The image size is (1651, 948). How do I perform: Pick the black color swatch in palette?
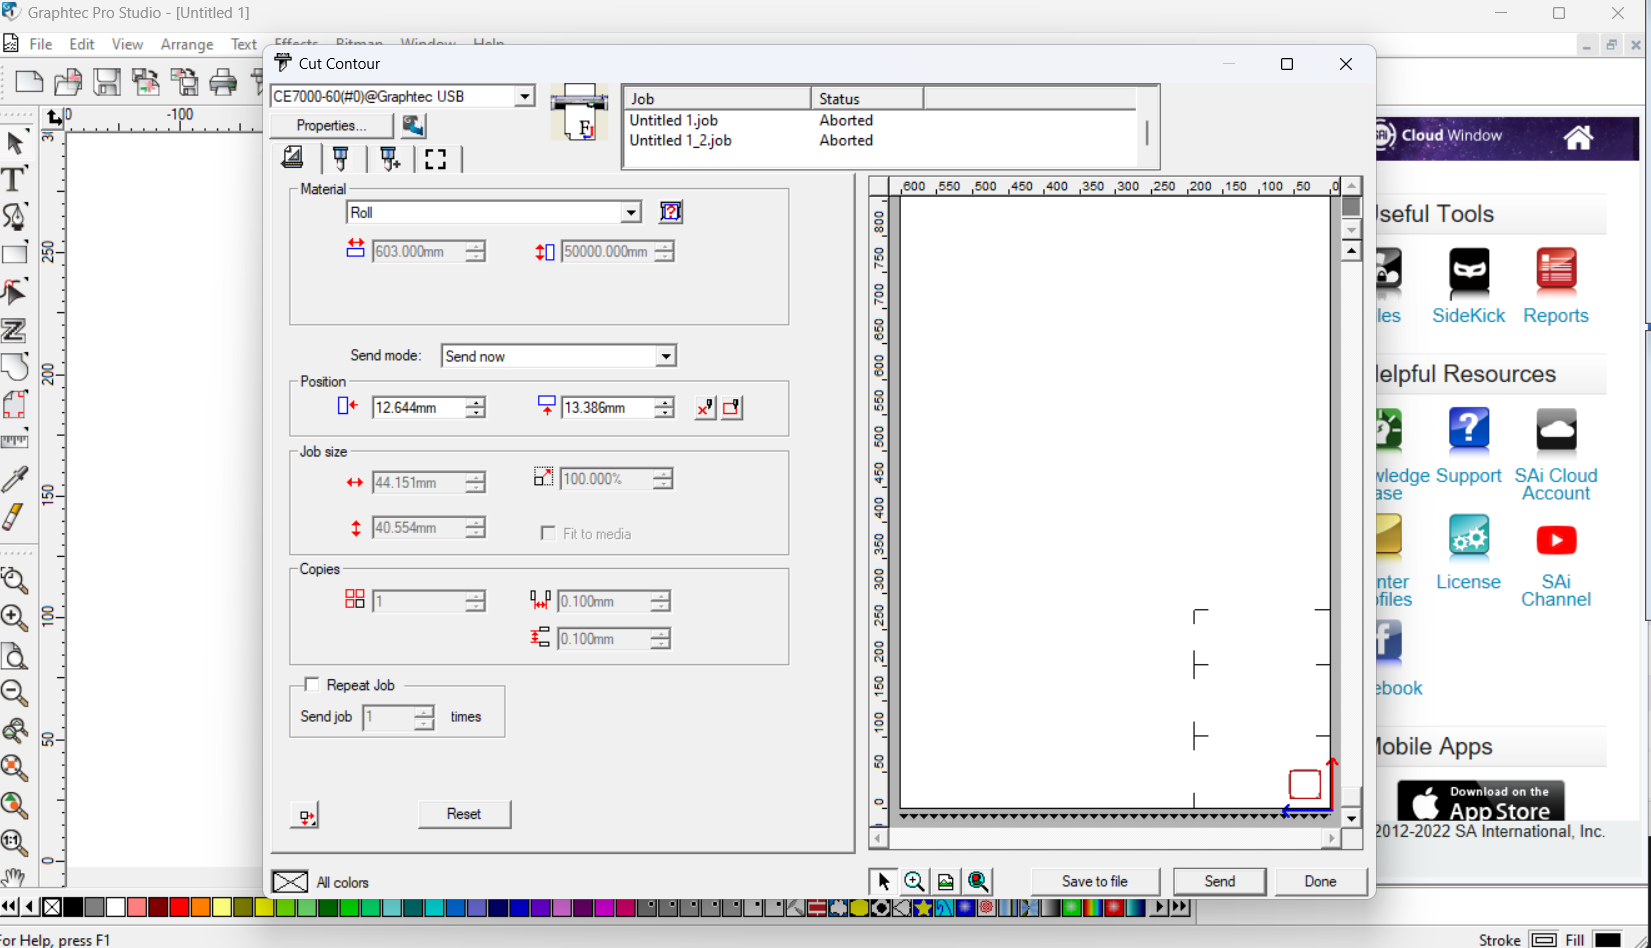coord(73,907)
